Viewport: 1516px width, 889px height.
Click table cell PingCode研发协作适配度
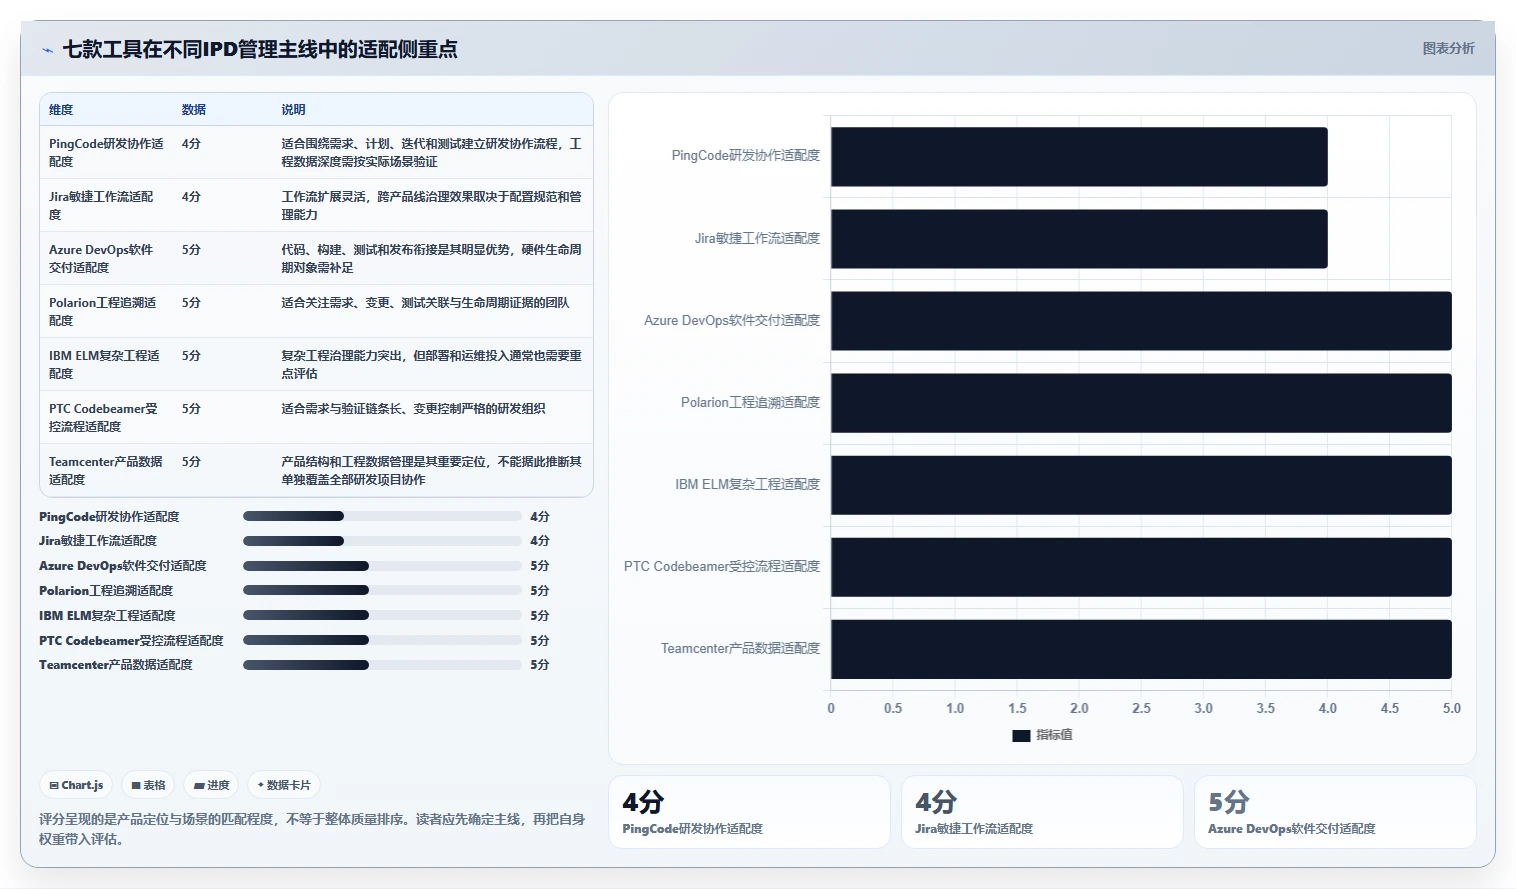point(106,152)
